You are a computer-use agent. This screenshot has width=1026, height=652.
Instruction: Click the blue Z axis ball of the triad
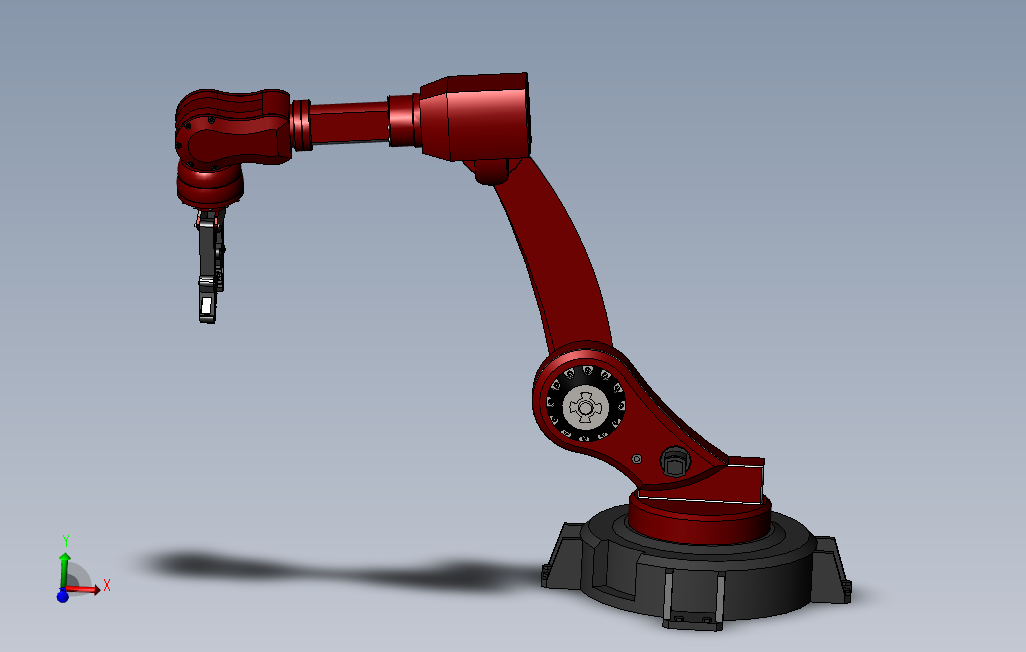pyautogui.click(x=63, y=596)
